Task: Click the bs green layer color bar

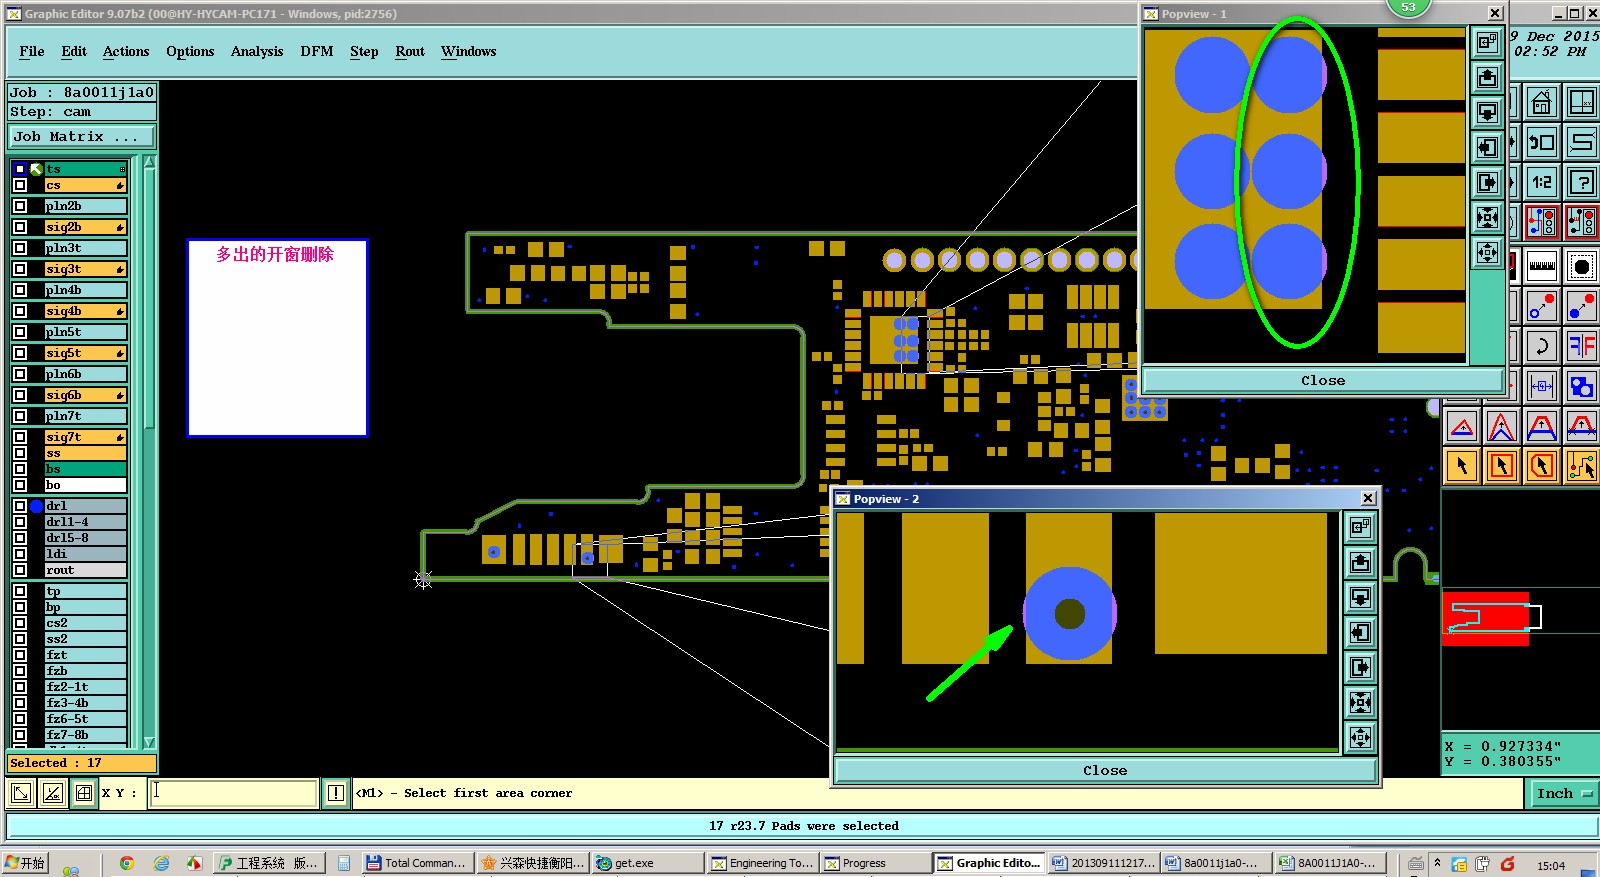Action: tap(85, 469)
